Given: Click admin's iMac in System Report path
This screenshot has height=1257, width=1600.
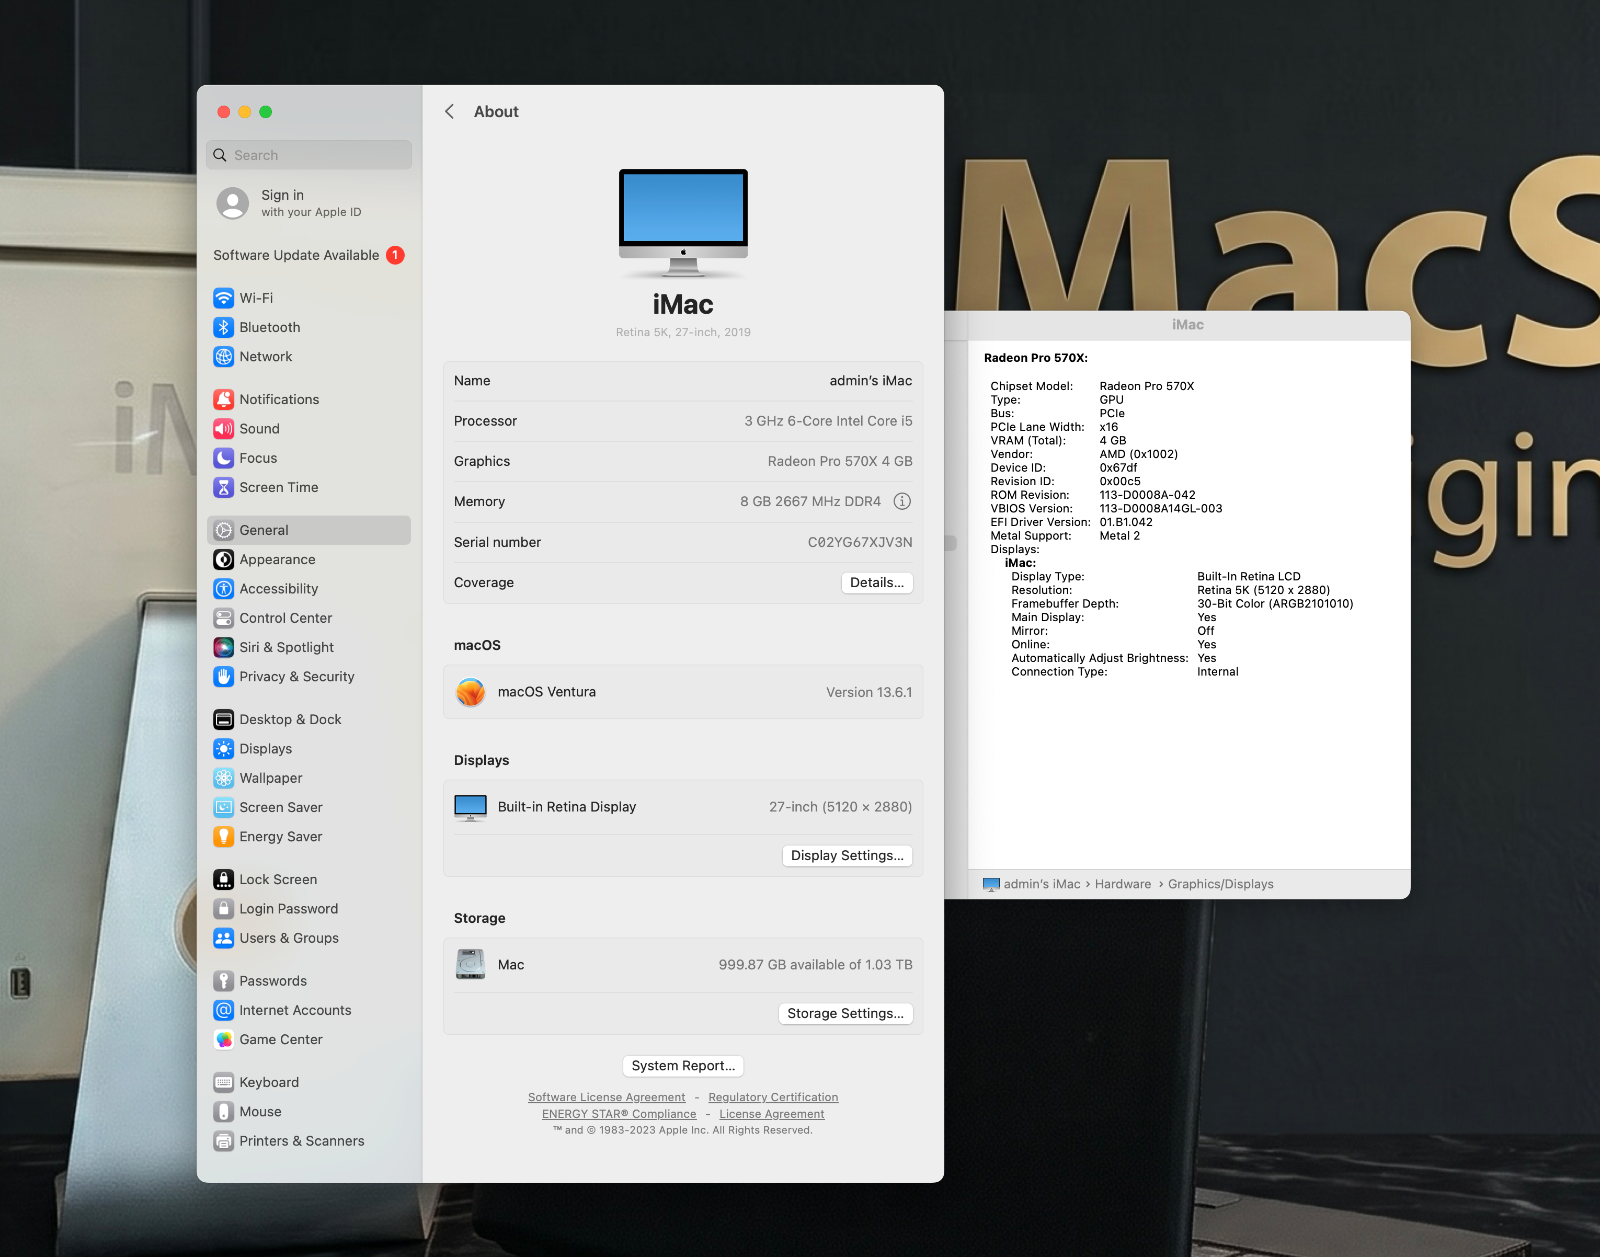Looking at the screenshot, I should click(1042, 884).
